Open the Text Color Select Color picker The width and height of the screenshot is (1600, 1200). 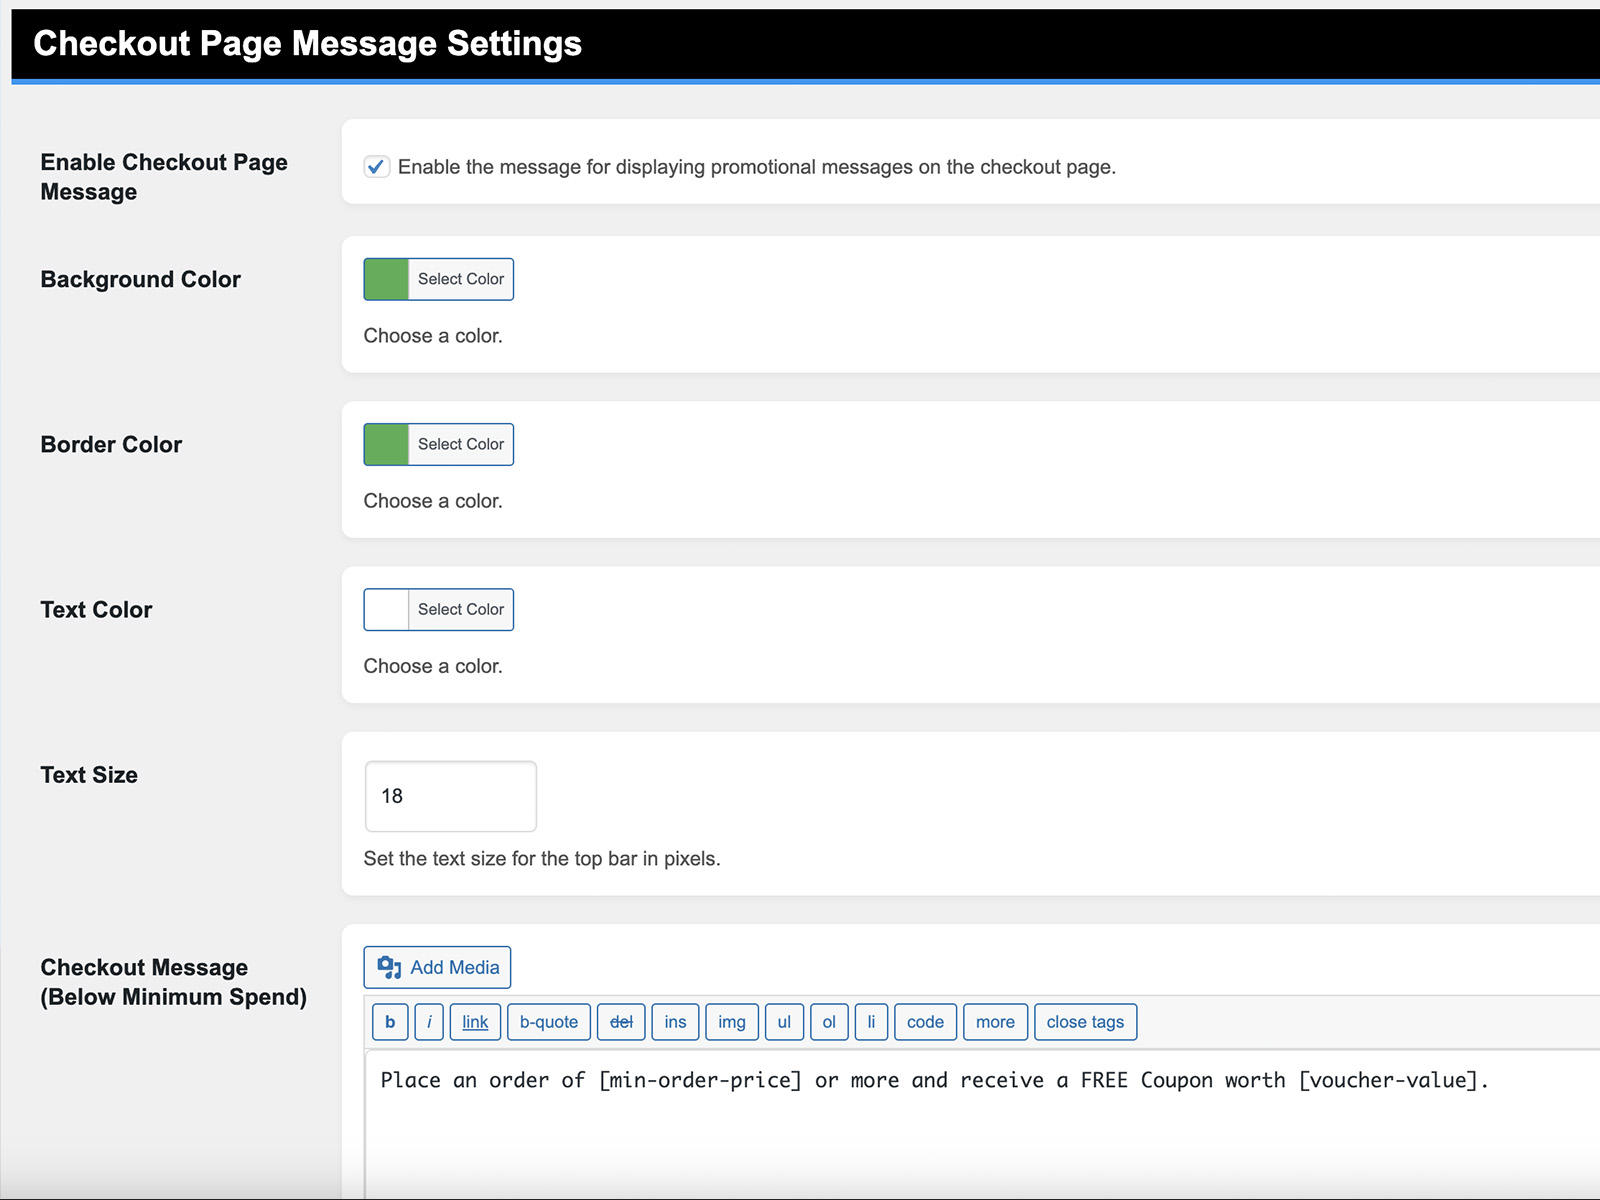click(x=460, y=610)
